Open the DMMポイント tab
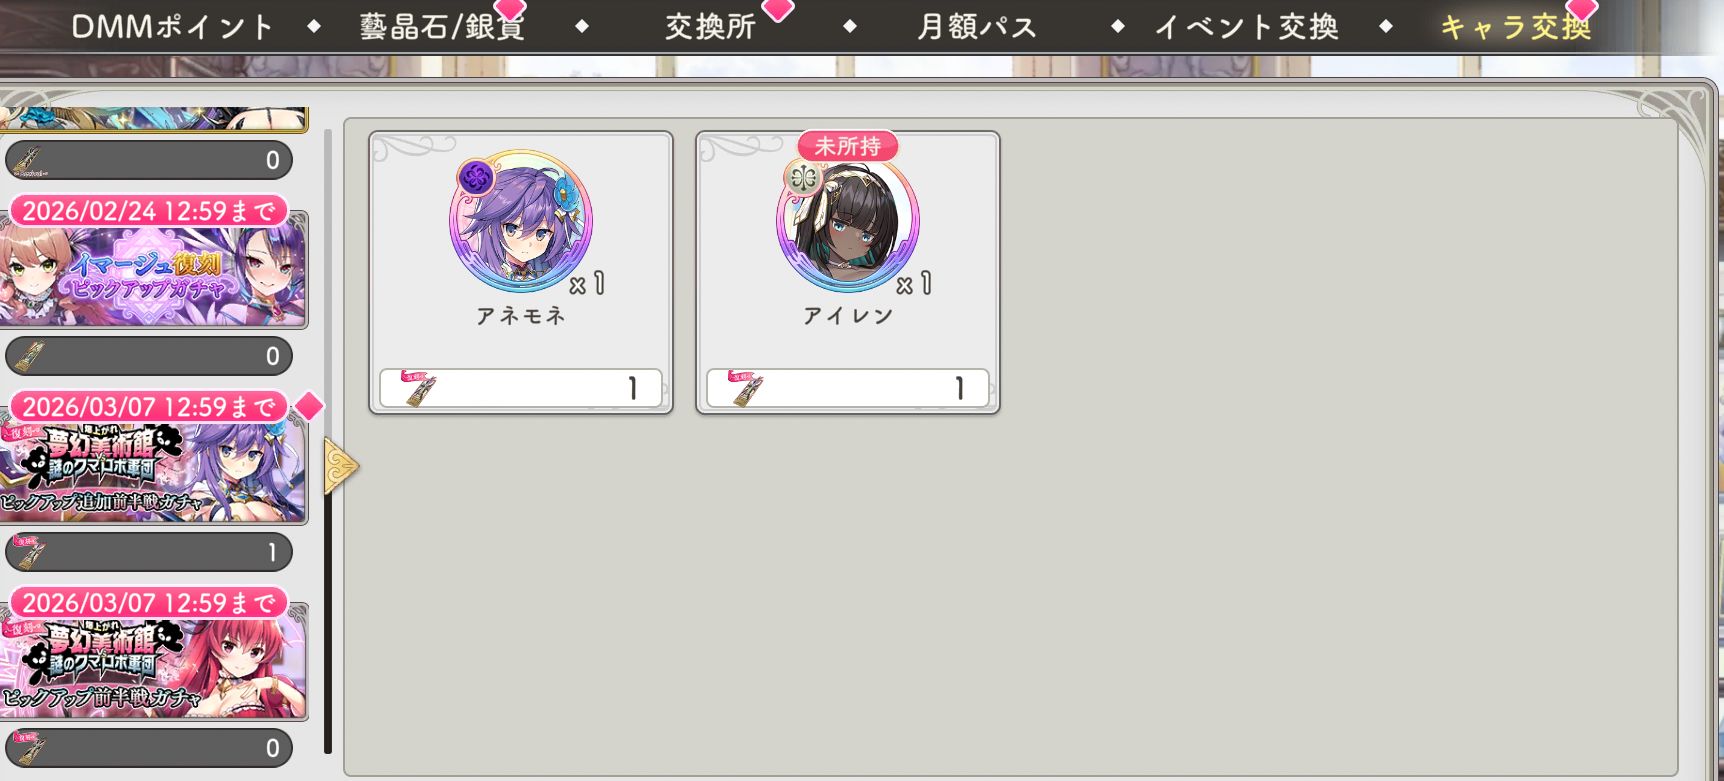Screen dimensions: 1724x781 pyautogui.click(x=173, y=27)
